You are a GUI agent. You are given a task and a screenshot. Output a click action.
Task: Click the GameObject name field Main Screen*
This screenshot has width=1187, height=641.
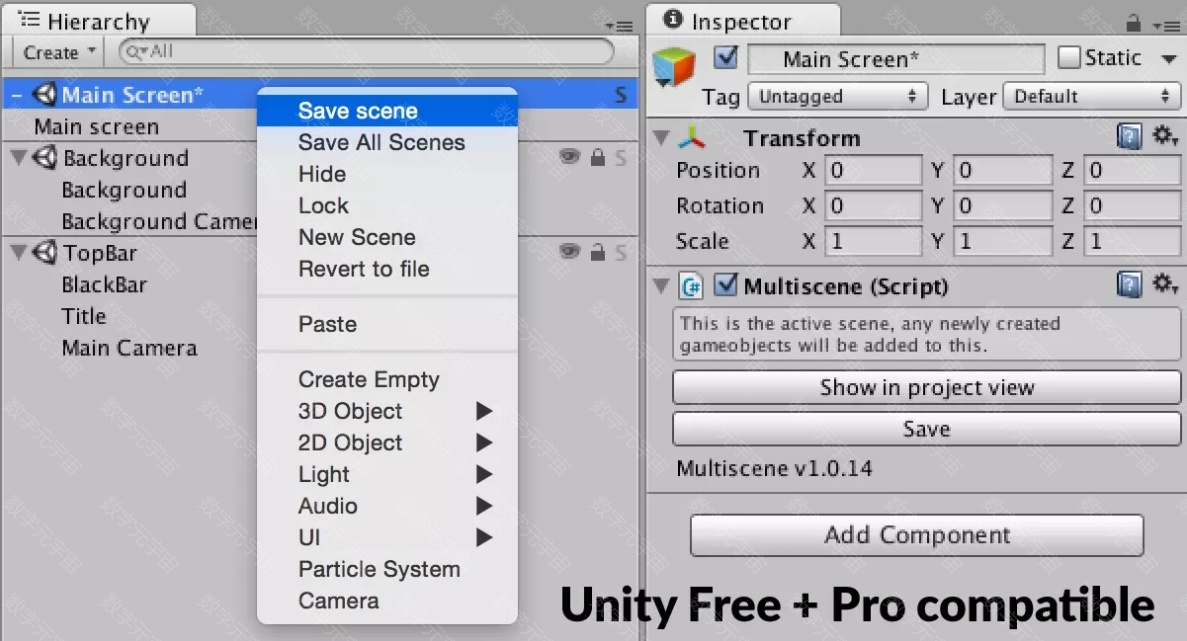click(896, 59)
